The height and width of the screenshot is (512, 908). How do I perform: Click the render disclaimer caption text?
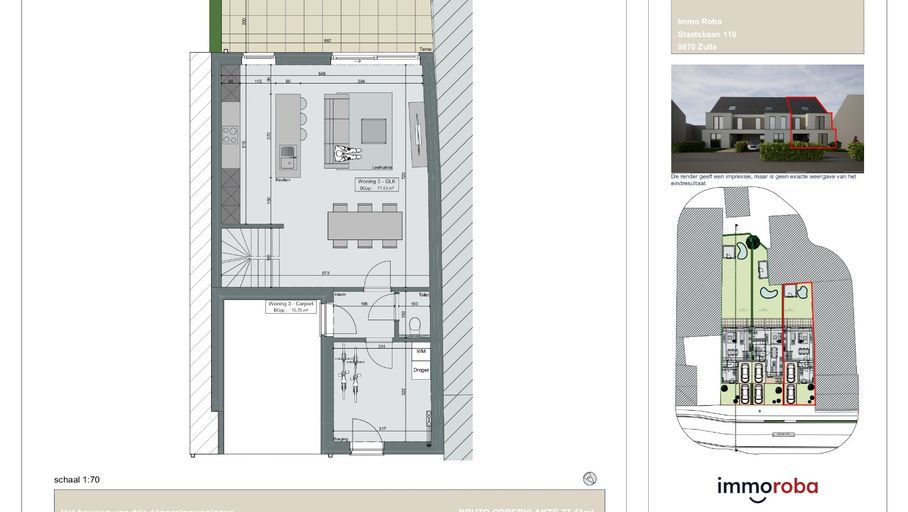pos(763,180)
